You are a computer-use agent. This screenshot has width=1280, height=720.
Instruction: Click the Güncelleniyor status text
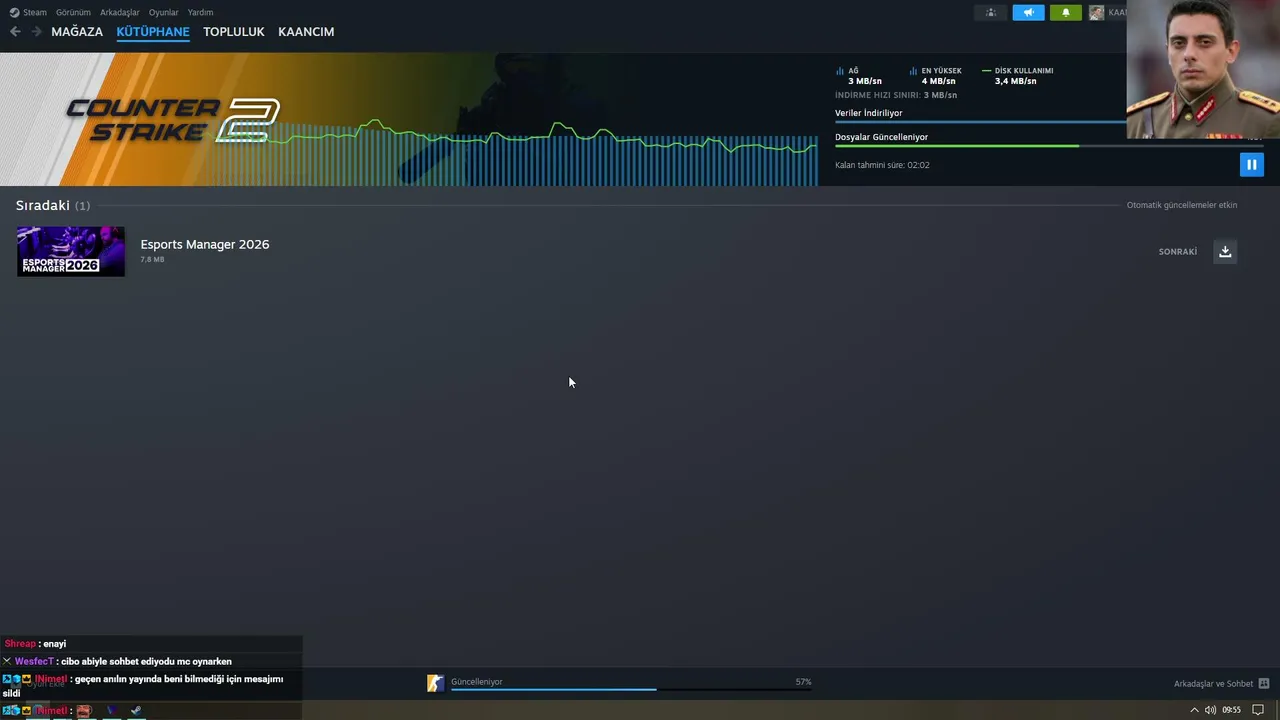[x=477, y=682]
